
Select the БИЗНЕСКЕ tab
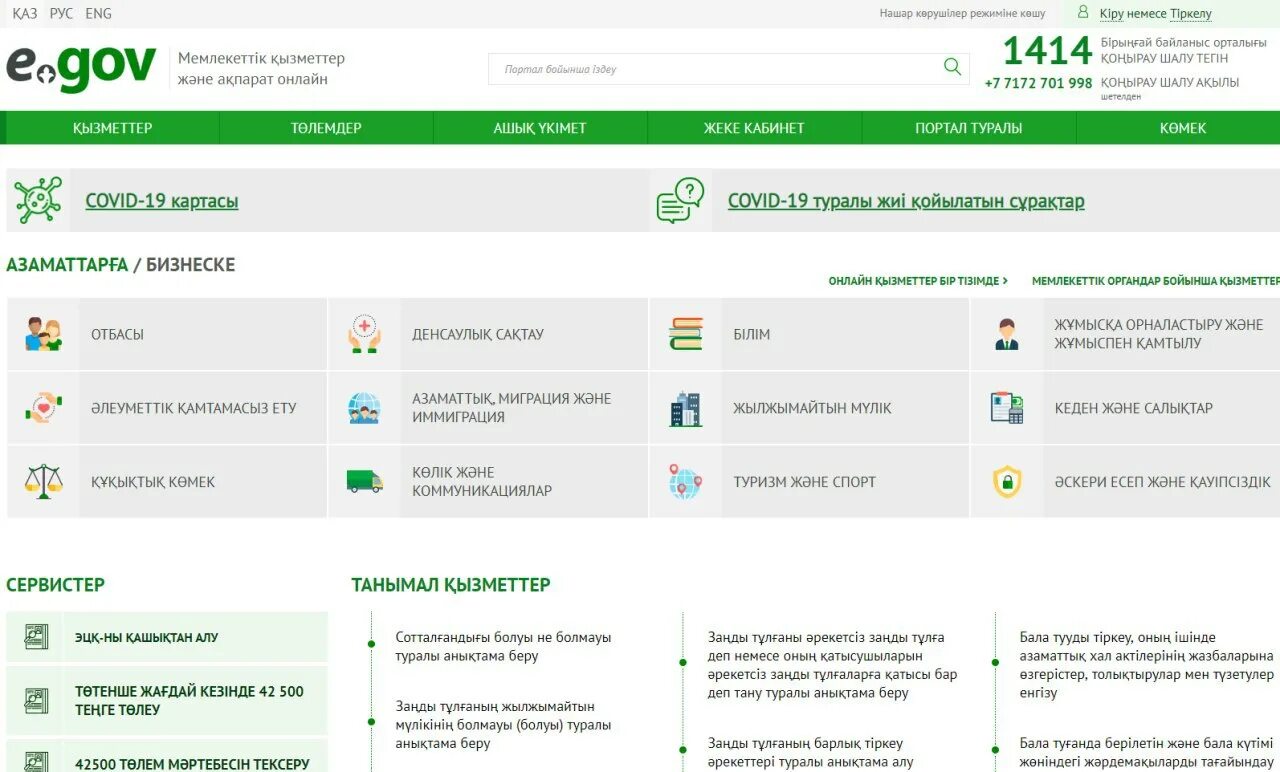click(x=191, y=265)
